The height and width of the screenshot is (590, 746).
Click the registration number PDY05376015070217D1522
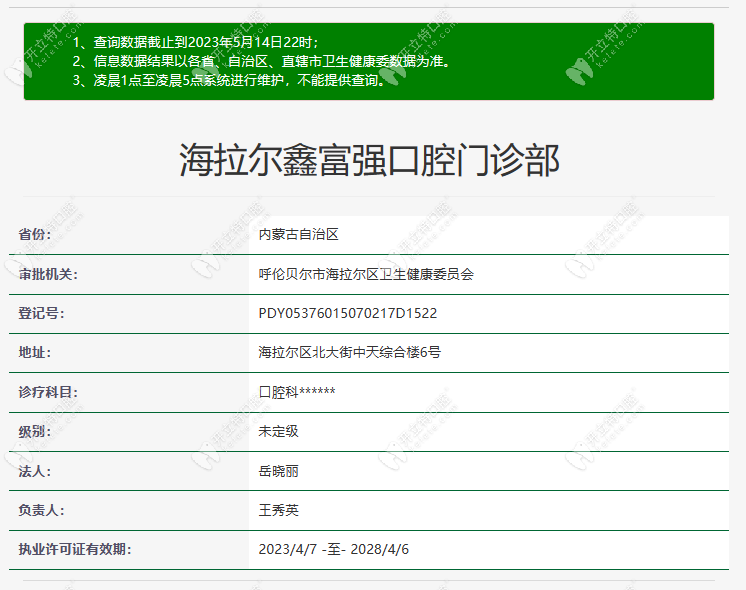point(347,313)
